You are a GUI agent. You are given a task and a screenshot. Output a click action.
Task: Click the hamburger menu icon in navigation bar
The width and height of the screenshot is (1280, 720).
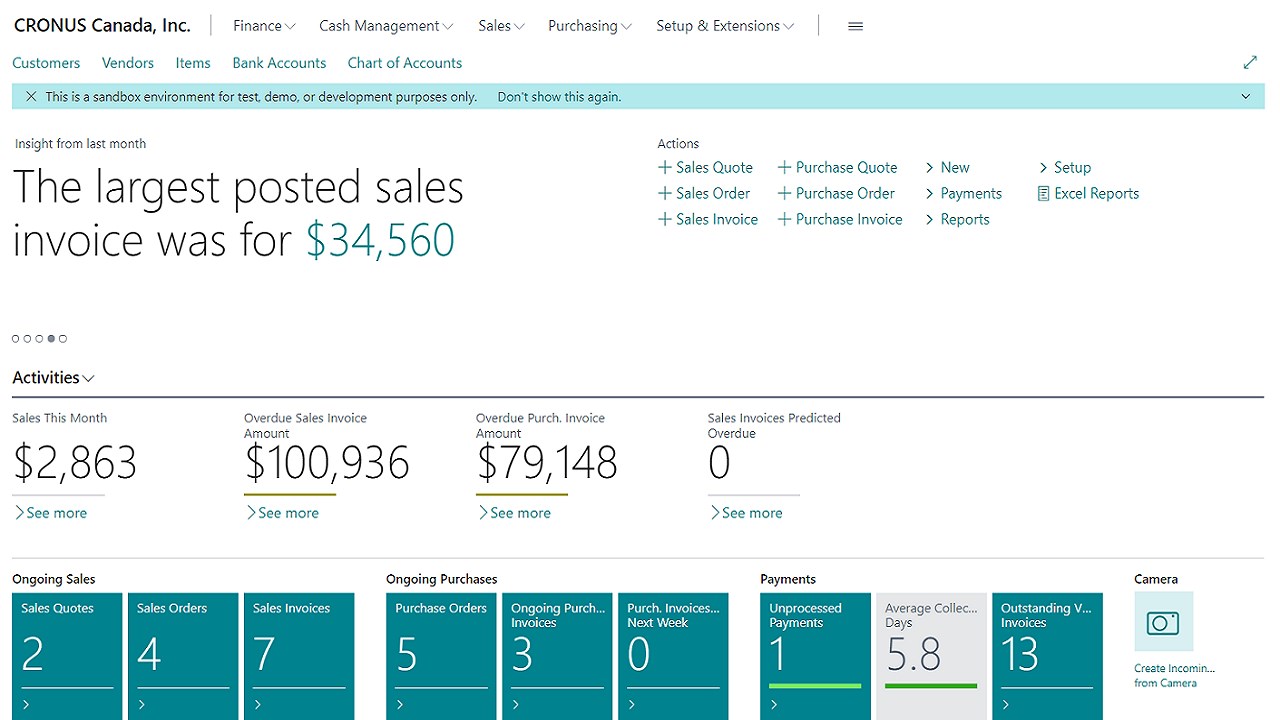855,26
